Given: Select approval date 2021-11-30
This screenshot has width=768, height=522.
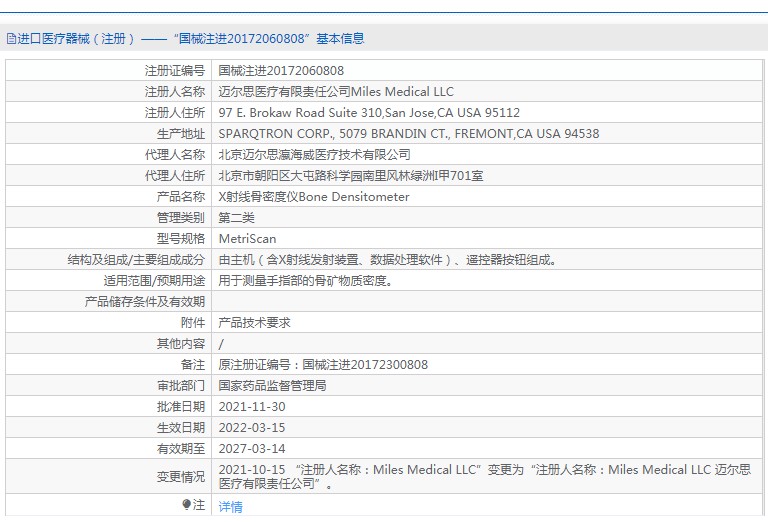Looking at the screenshot, I should [252, 407].
